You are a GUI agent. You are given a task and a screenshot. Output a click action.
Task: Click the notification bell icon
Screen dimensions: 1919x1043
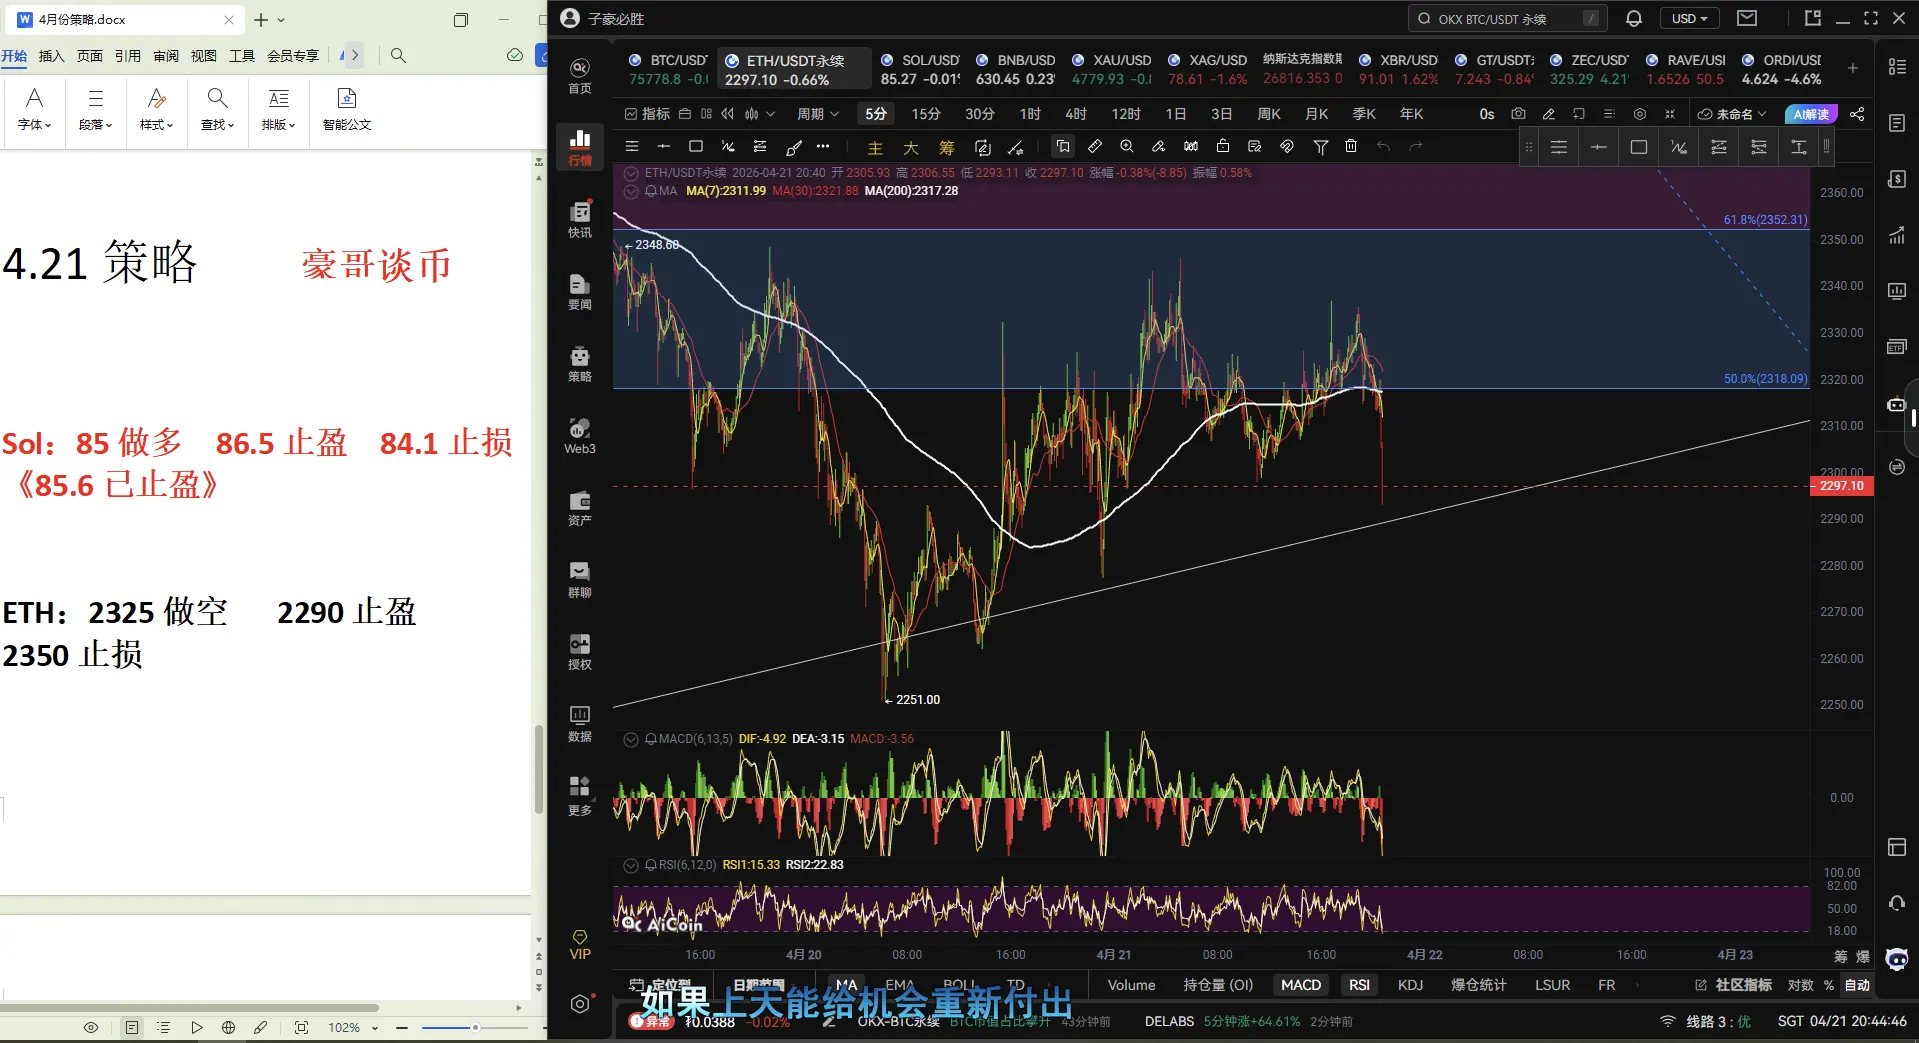(1634, 18)
